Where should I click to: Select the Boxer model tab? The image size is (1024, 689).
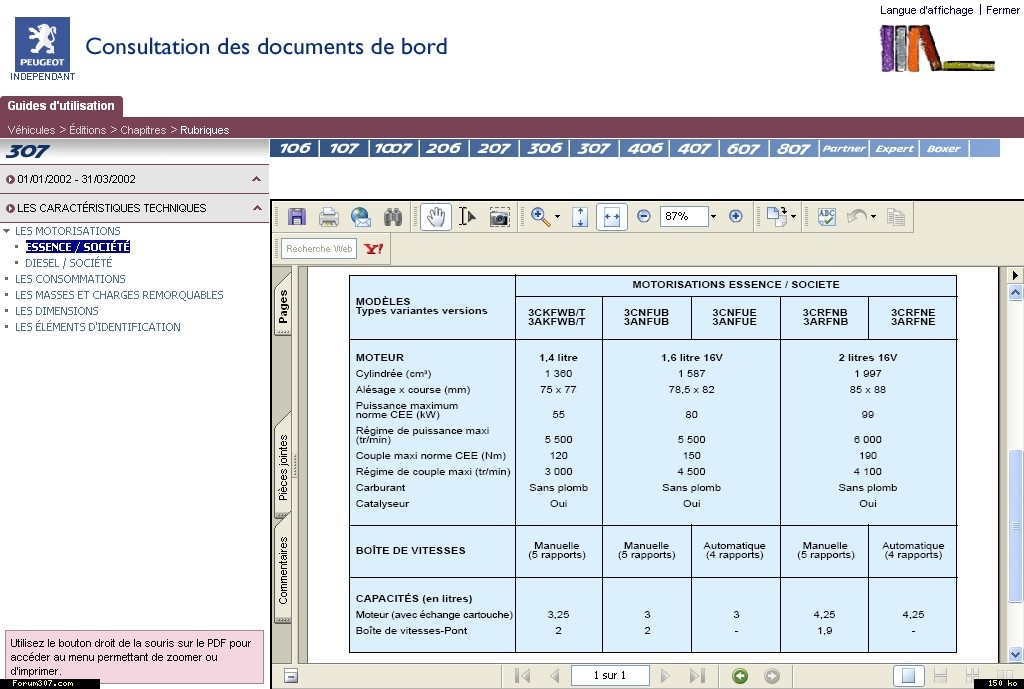click(x=944, y=148)
